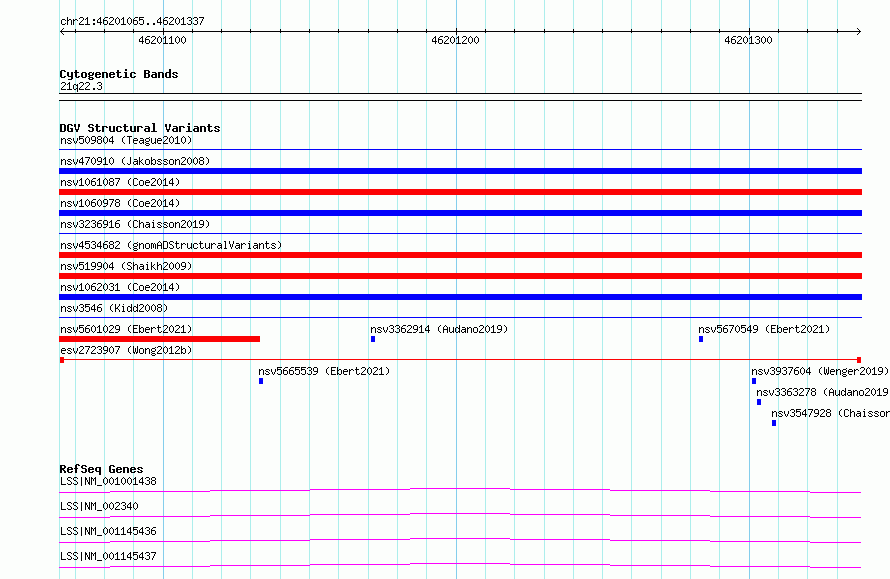Click the red bar under nsv1061087
Image resolution: width=890 pixels, height=579 pixels.
460,192
